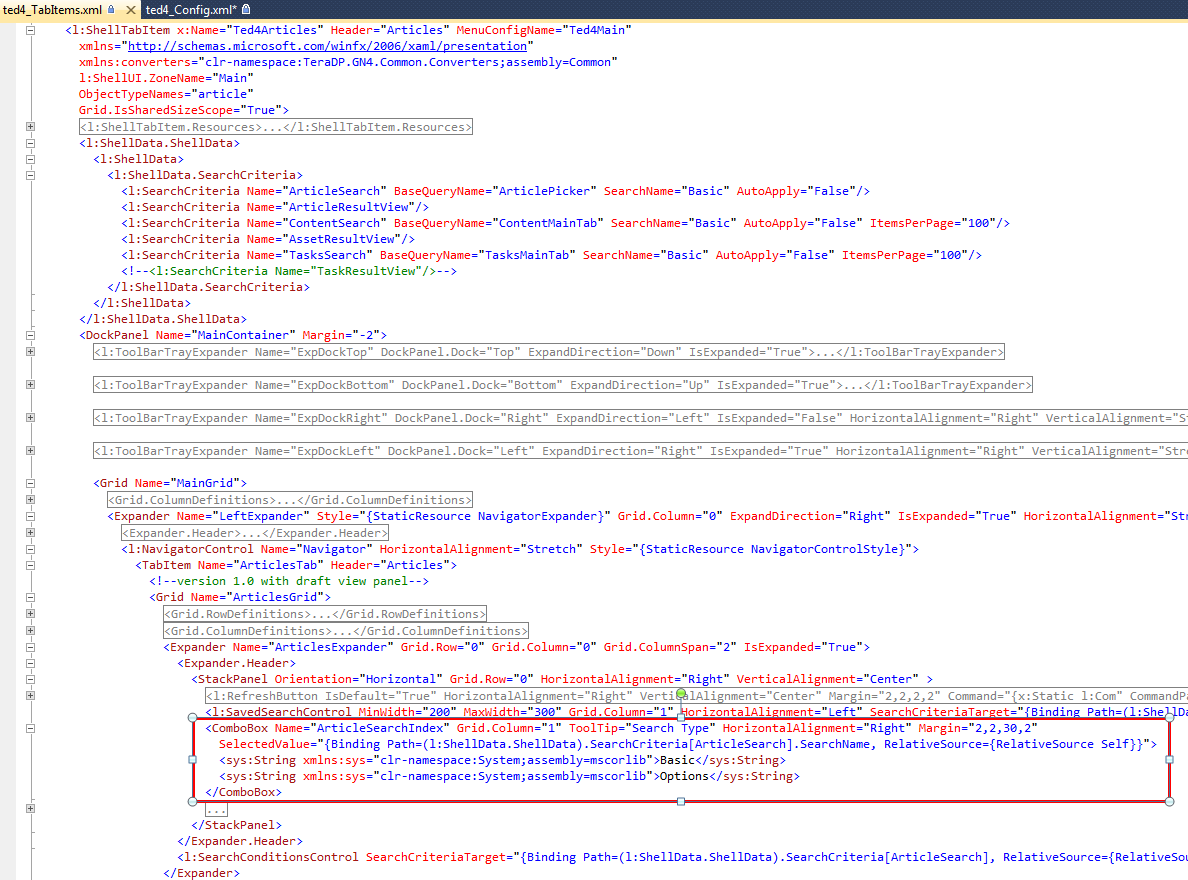Click the SelectedValue binding line in ComboBox

688,744
